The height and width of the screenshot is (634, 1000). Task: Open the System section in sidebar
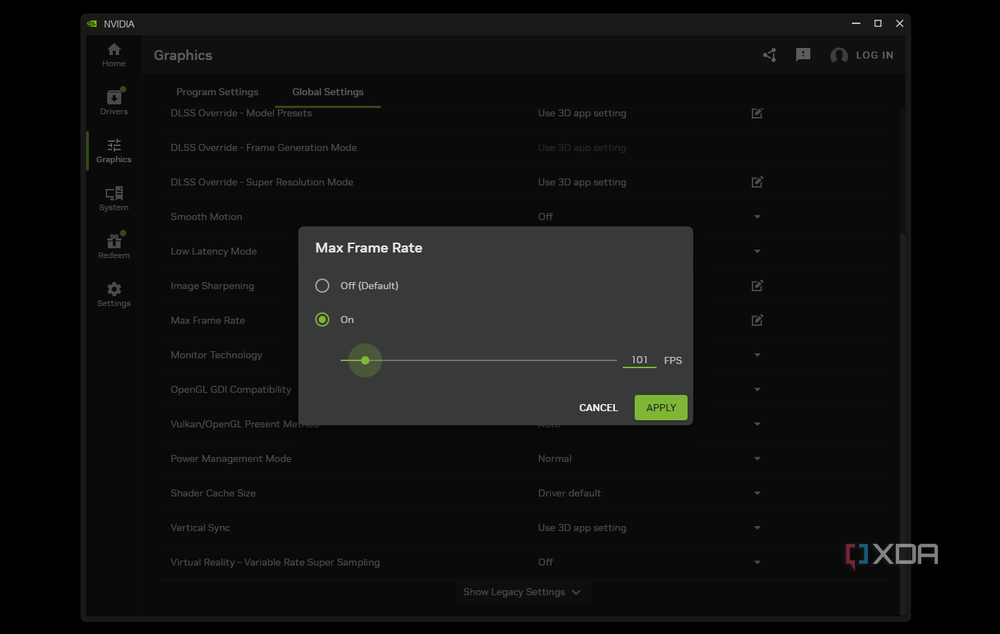pos(114,198)
